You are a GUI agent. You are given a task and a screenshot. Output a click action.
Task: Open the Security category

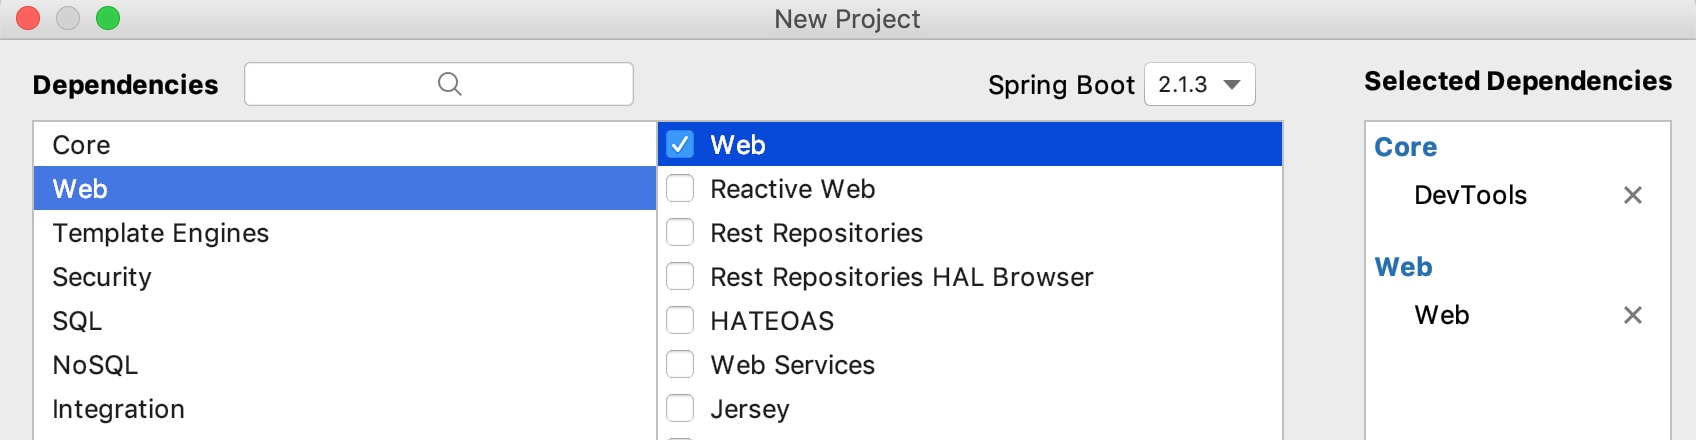[101, 277]
